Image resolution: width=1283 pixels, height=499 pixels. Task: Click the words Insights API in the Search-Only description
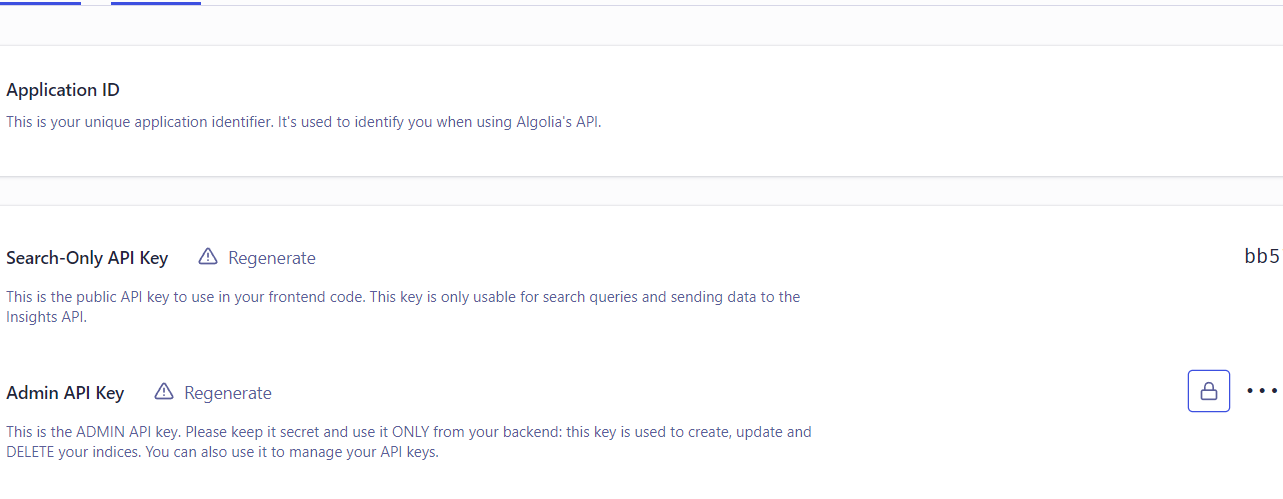click(x=47, y=317)
